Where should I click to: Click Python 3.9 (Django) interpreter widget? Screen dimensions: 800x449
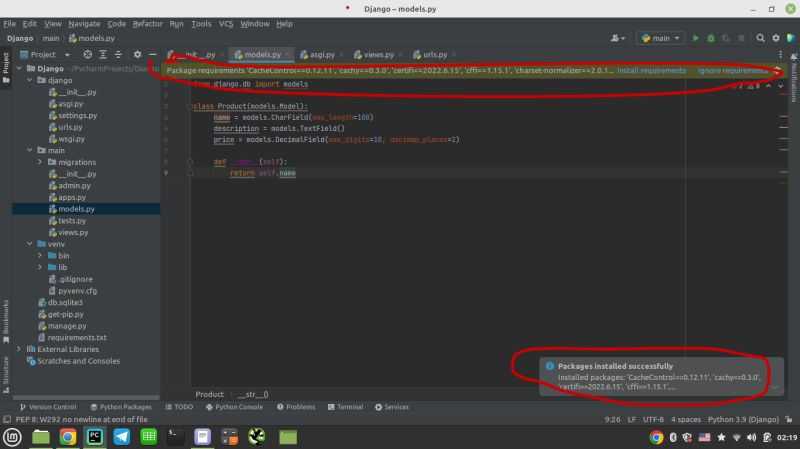(743, 419)
